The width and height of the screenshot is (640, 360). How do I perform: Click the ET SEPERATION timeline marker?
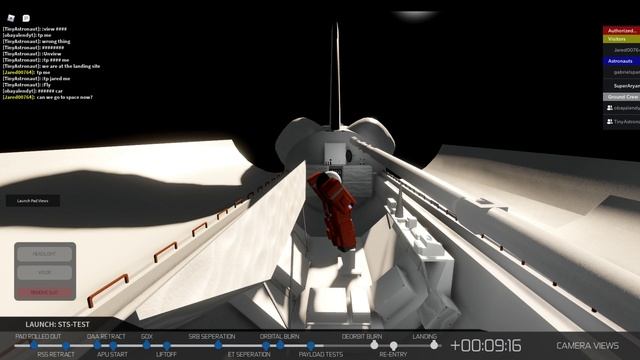pos(266,346)
